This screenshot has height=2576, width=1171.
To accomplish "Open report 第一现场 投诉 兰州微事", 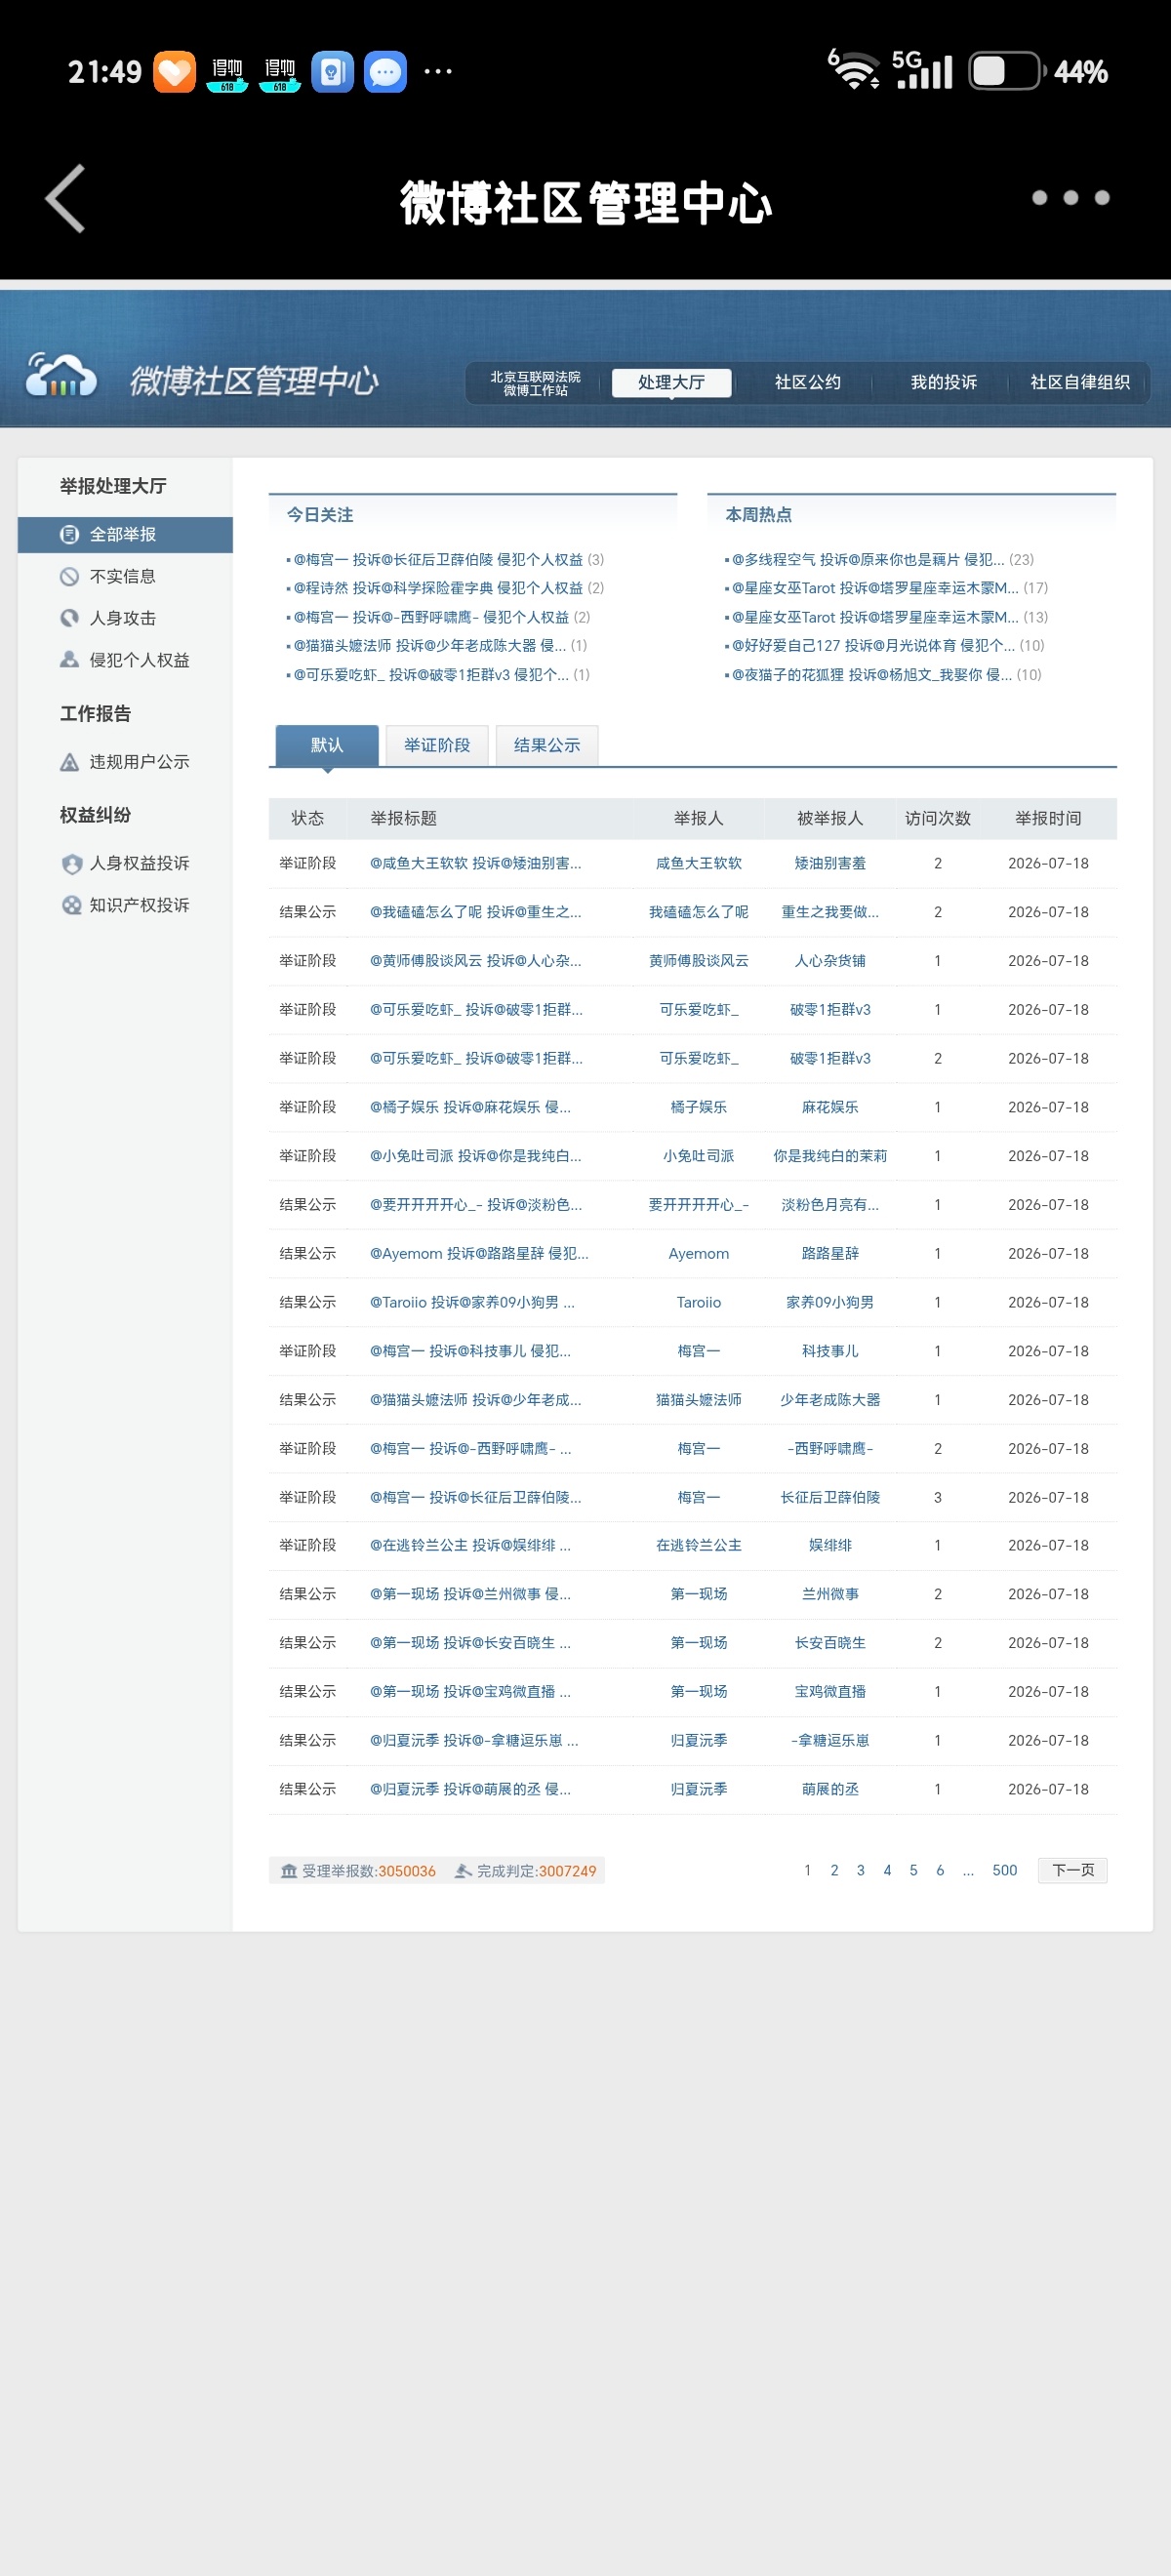I will click(x=470, y=1595).
